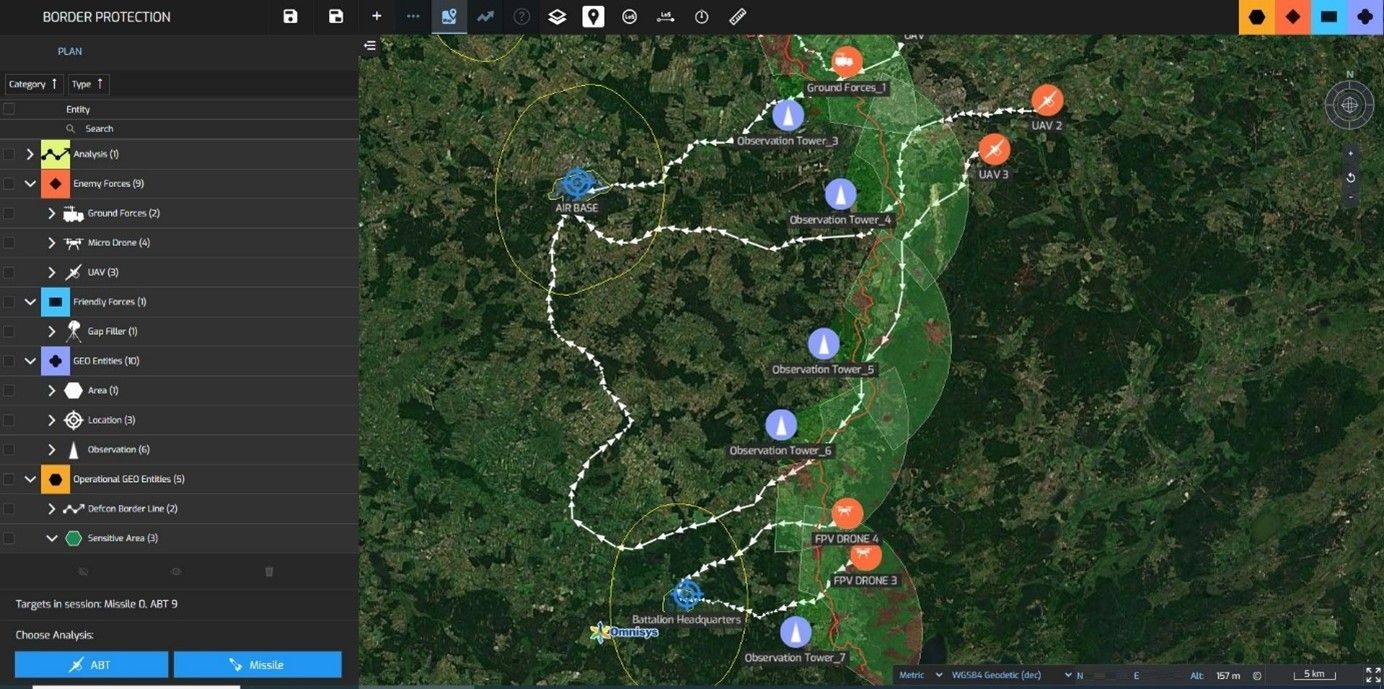Select the highlighted map view toolbar icon
The width and height of the screenshot is (1384, 689).
(449, 16)
